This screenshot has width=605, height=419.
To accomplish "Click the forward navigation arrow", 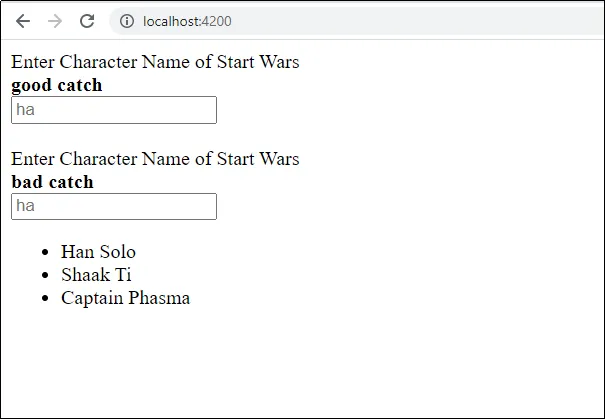I will 55,21.
